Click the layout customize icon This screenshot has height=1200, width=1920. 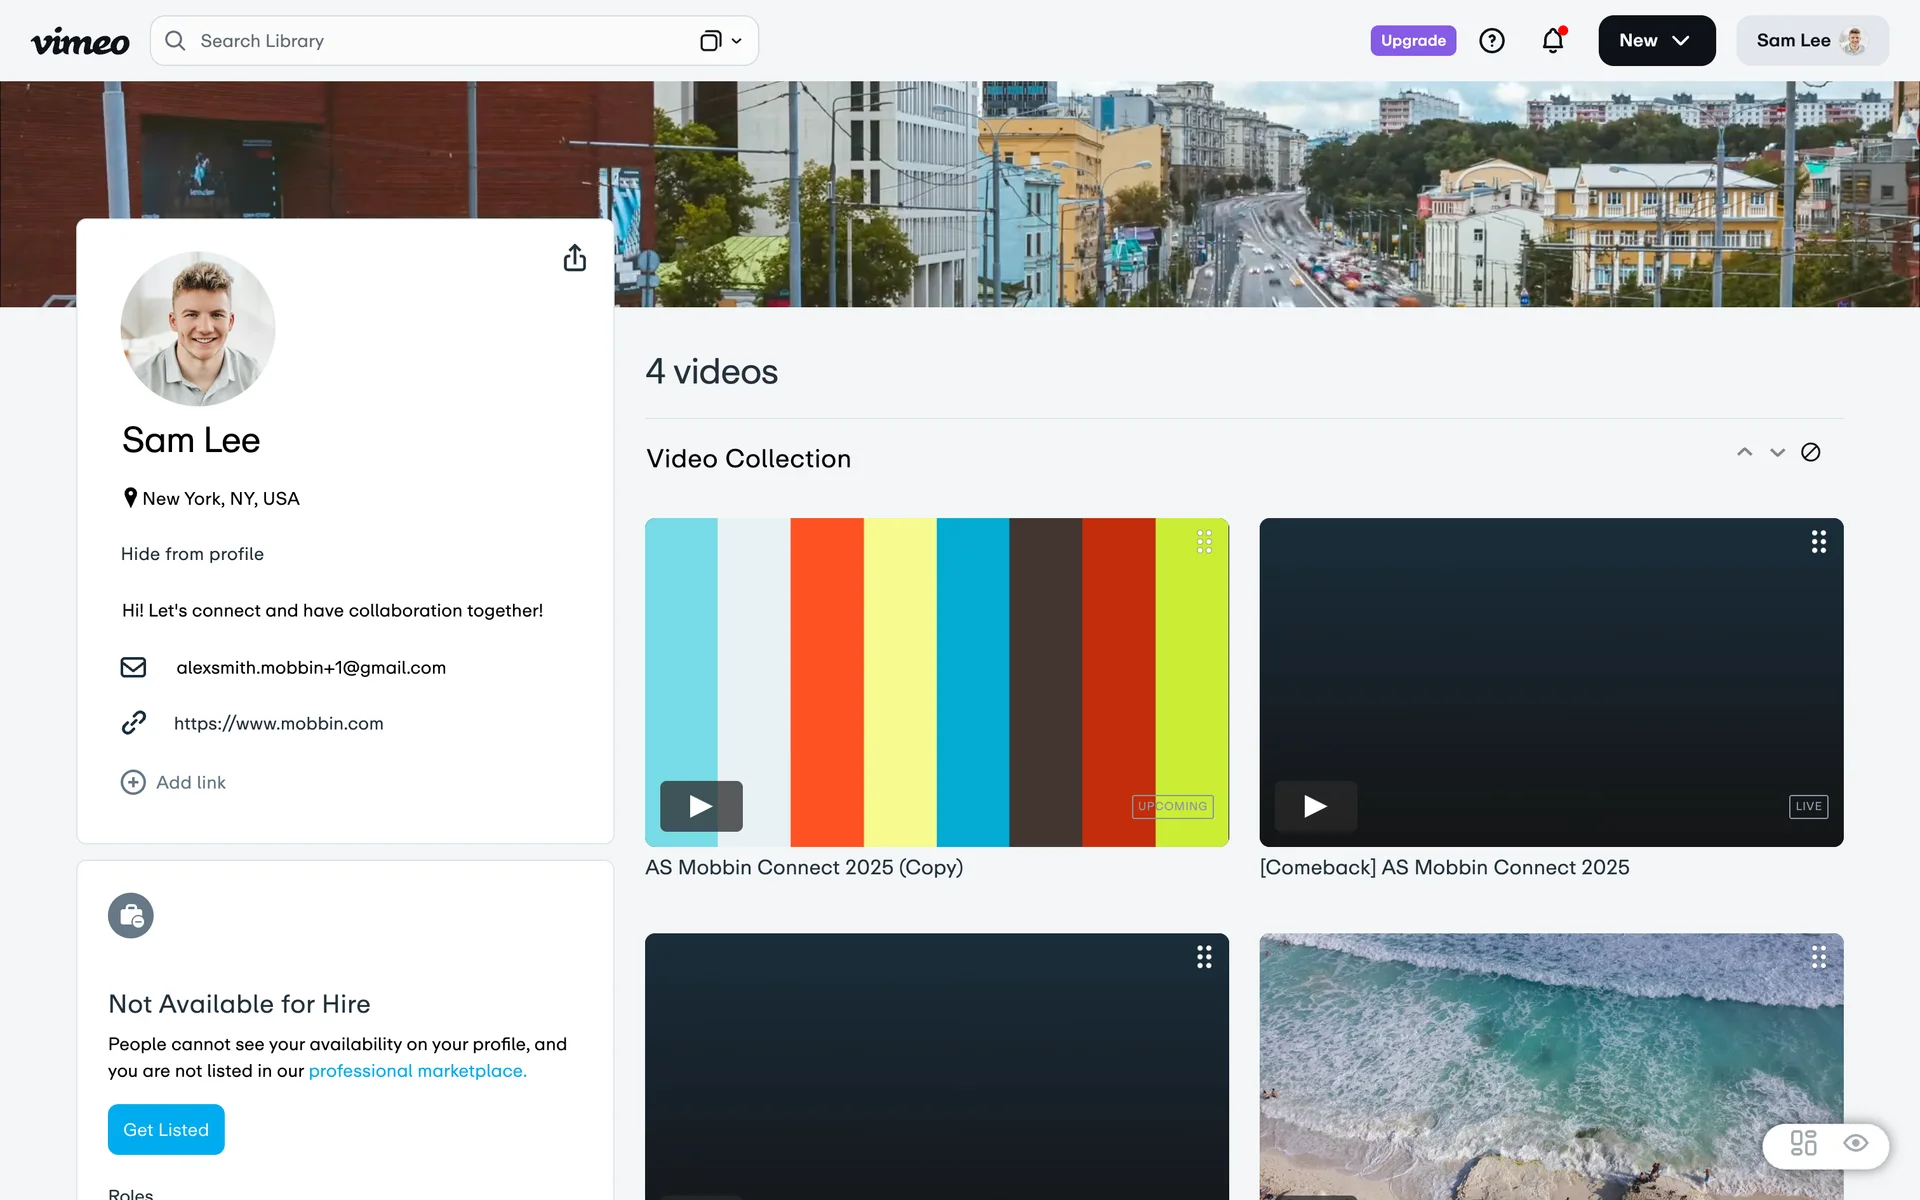coord(1803,1143)
